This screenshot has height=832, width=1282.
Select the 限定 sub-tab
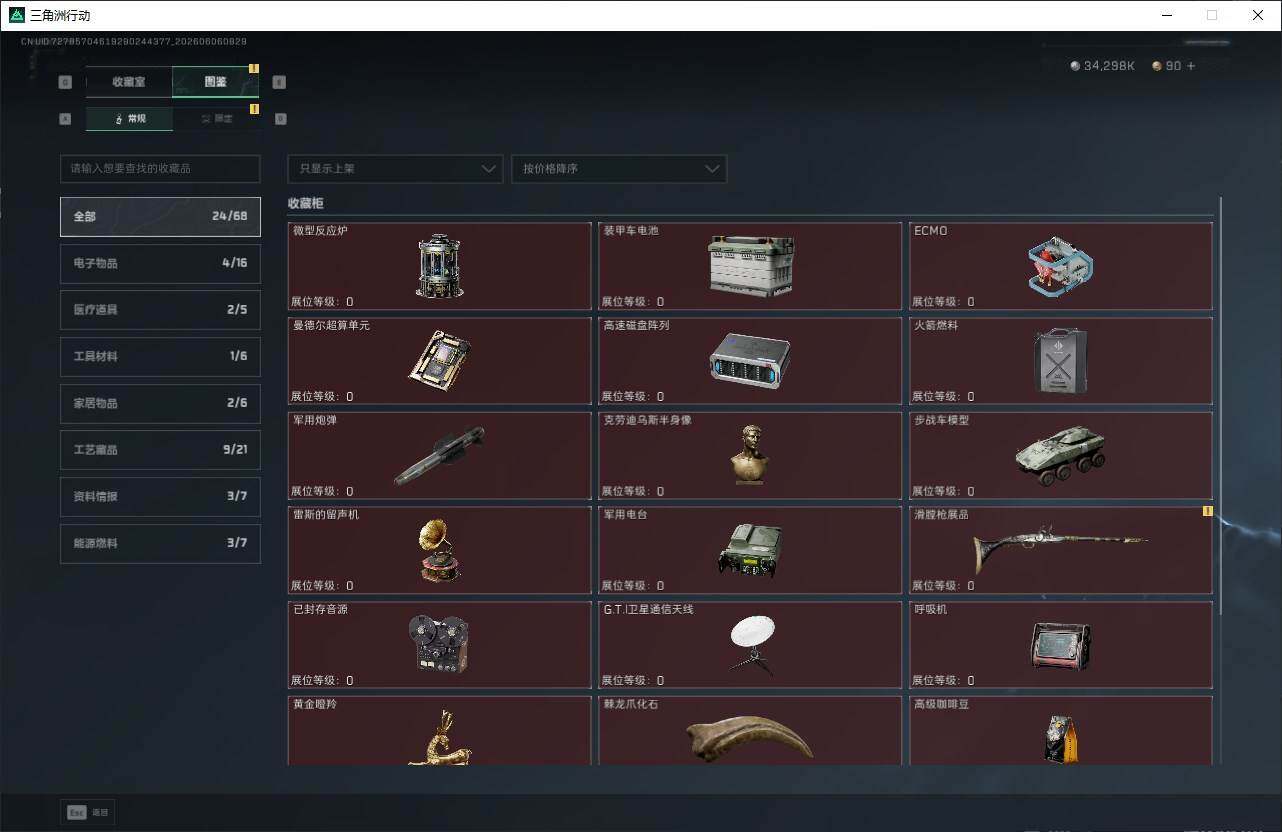215,118
